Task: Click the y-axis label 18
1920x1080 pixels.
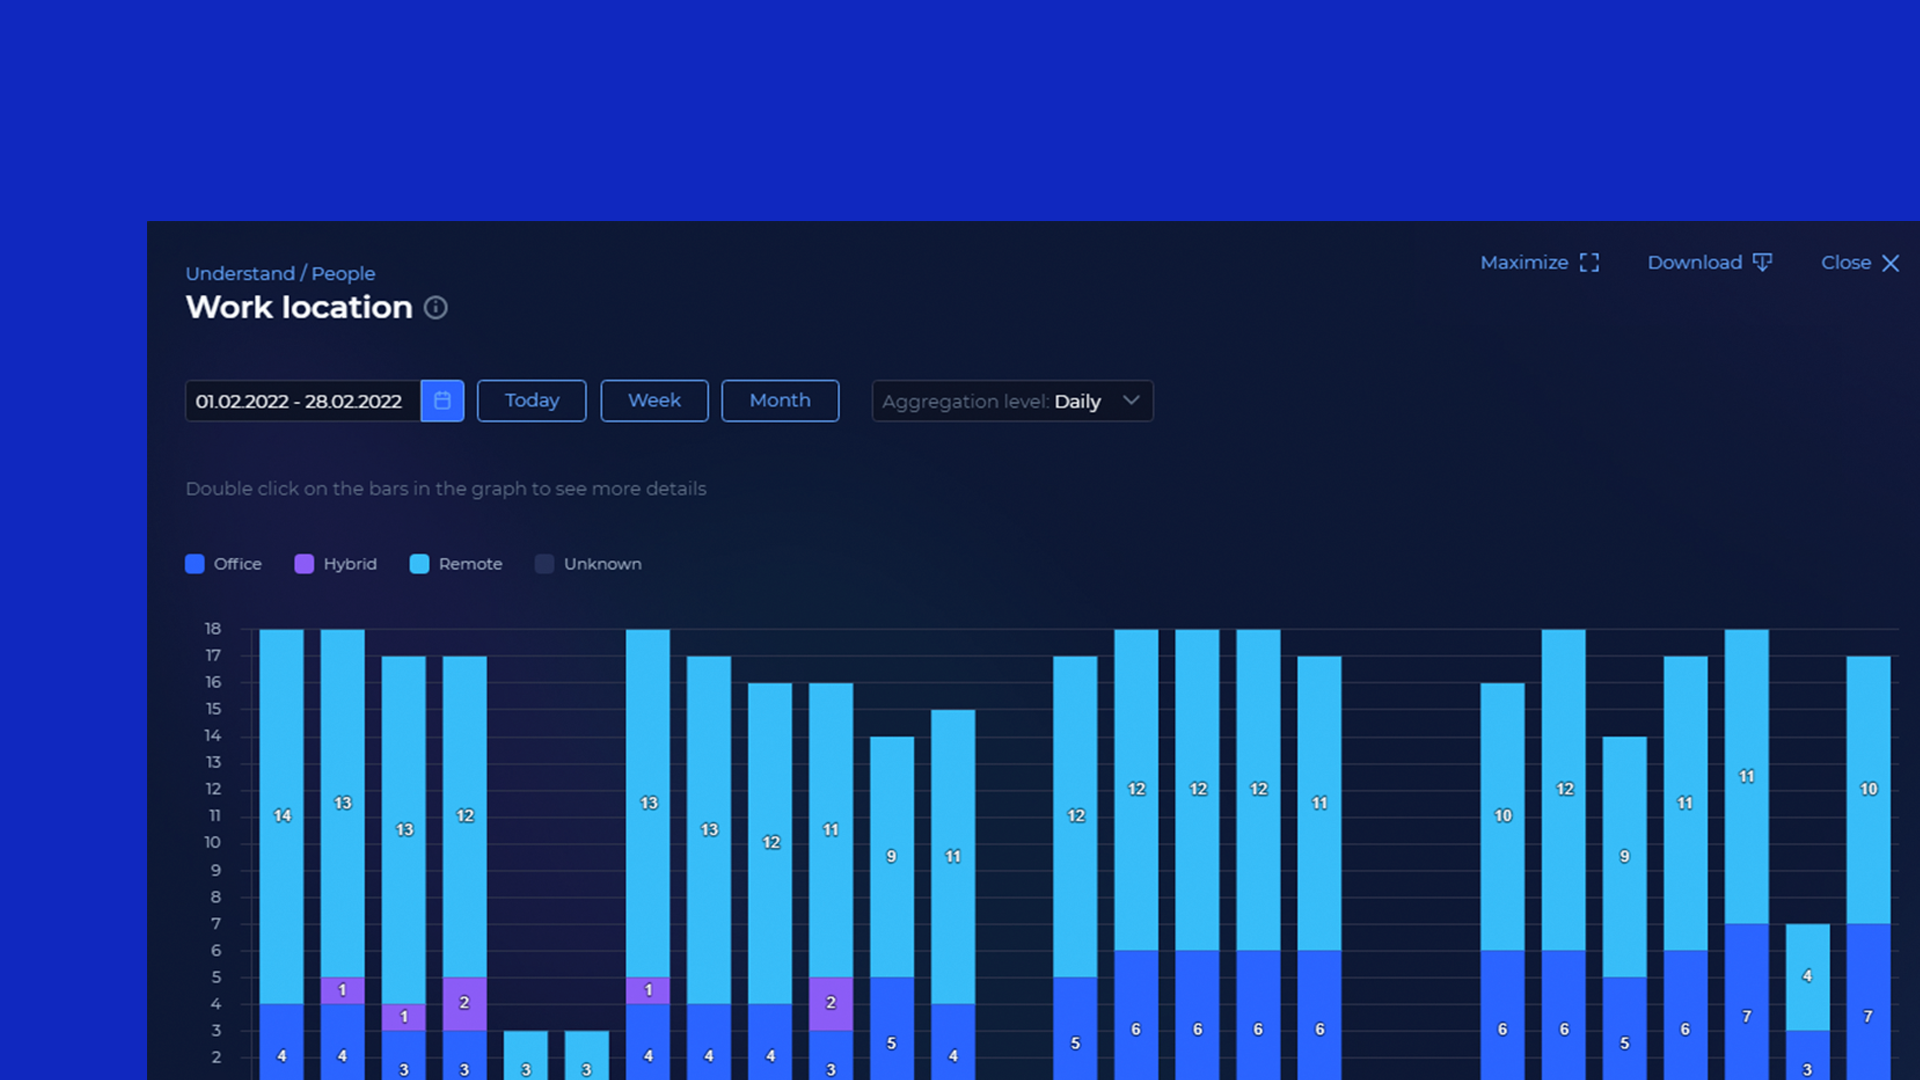Action: pyautogui.click(x=213, y=629)
